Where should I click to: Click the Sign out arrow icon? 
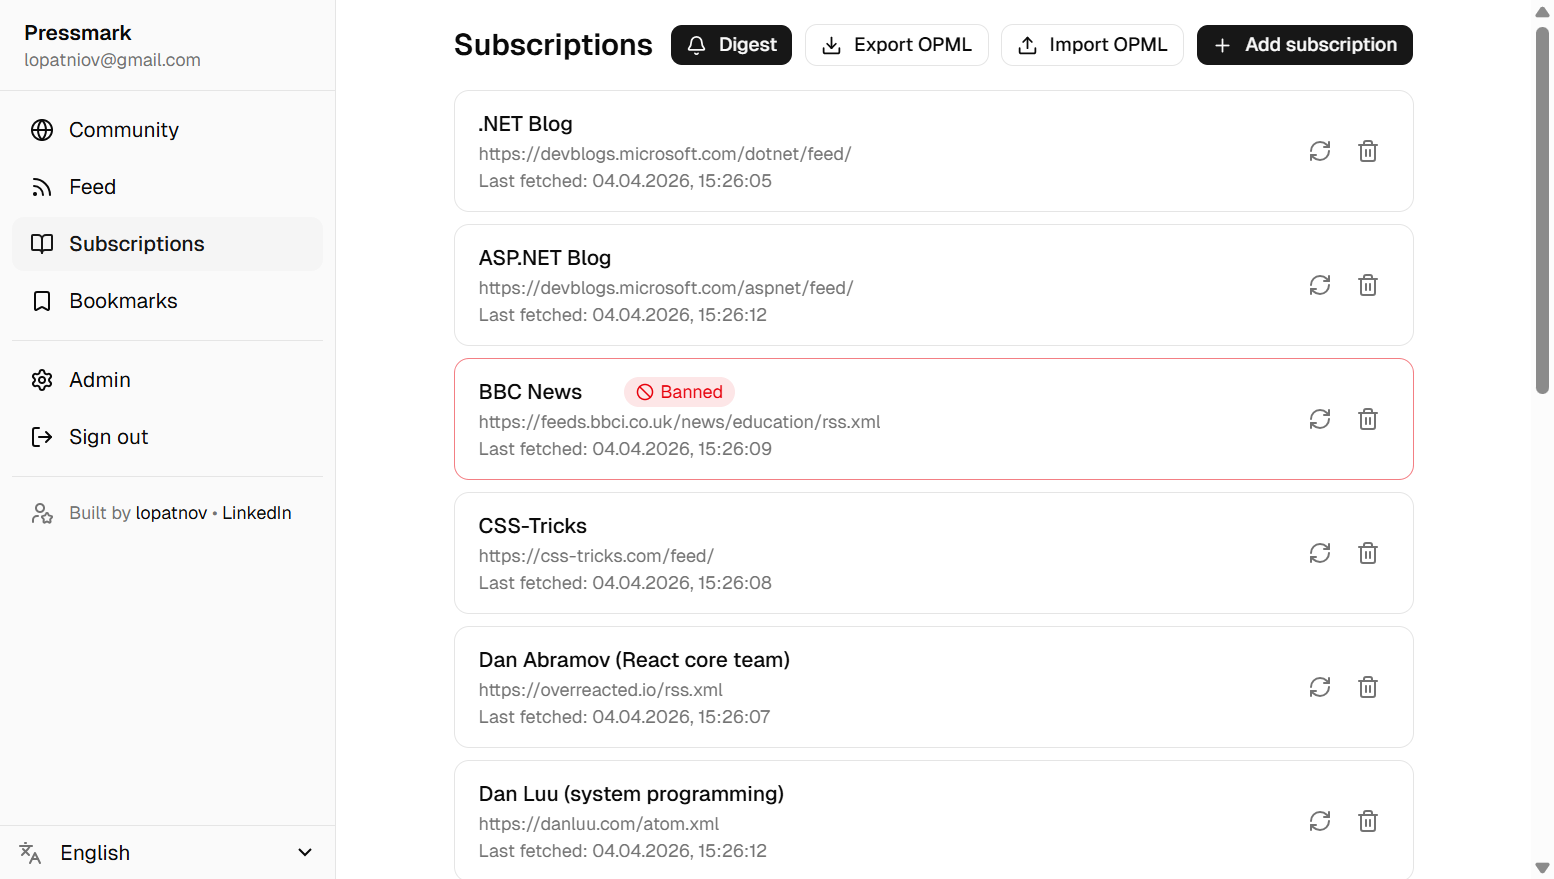pyautogui.click(x=41, y=436)
